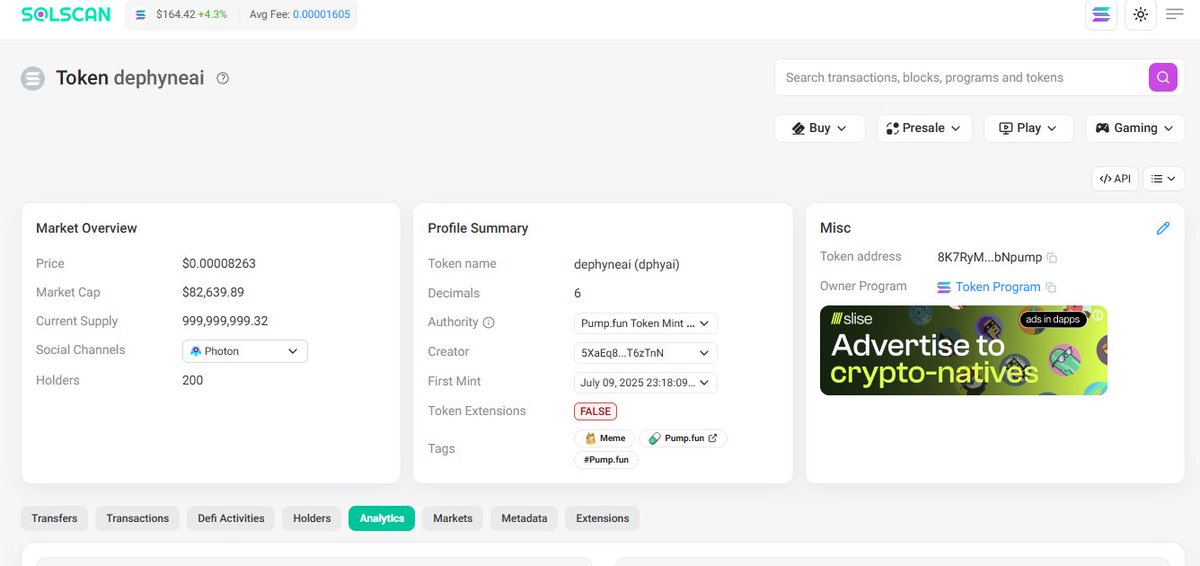
Task: Click the dephyneai token avatar icon
Action: 33,78
